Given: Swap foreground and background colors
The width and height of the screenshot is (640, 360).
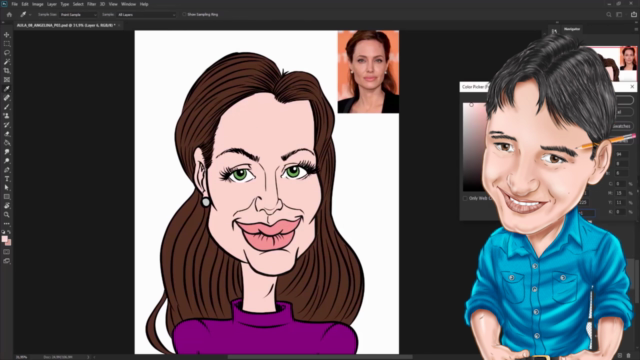Looking at the screenshot, I should tap(9, 232).
